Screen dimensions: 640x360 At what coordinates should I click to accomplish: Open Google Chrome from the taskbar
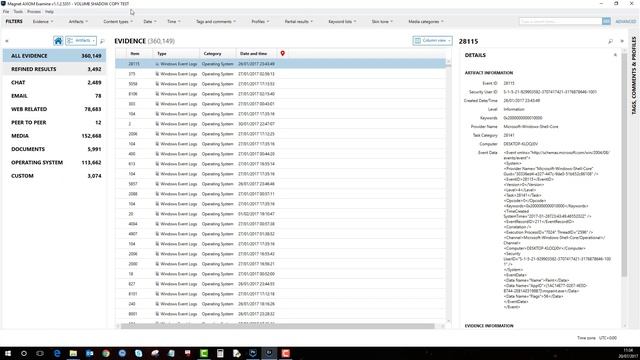tap(106, 353)
